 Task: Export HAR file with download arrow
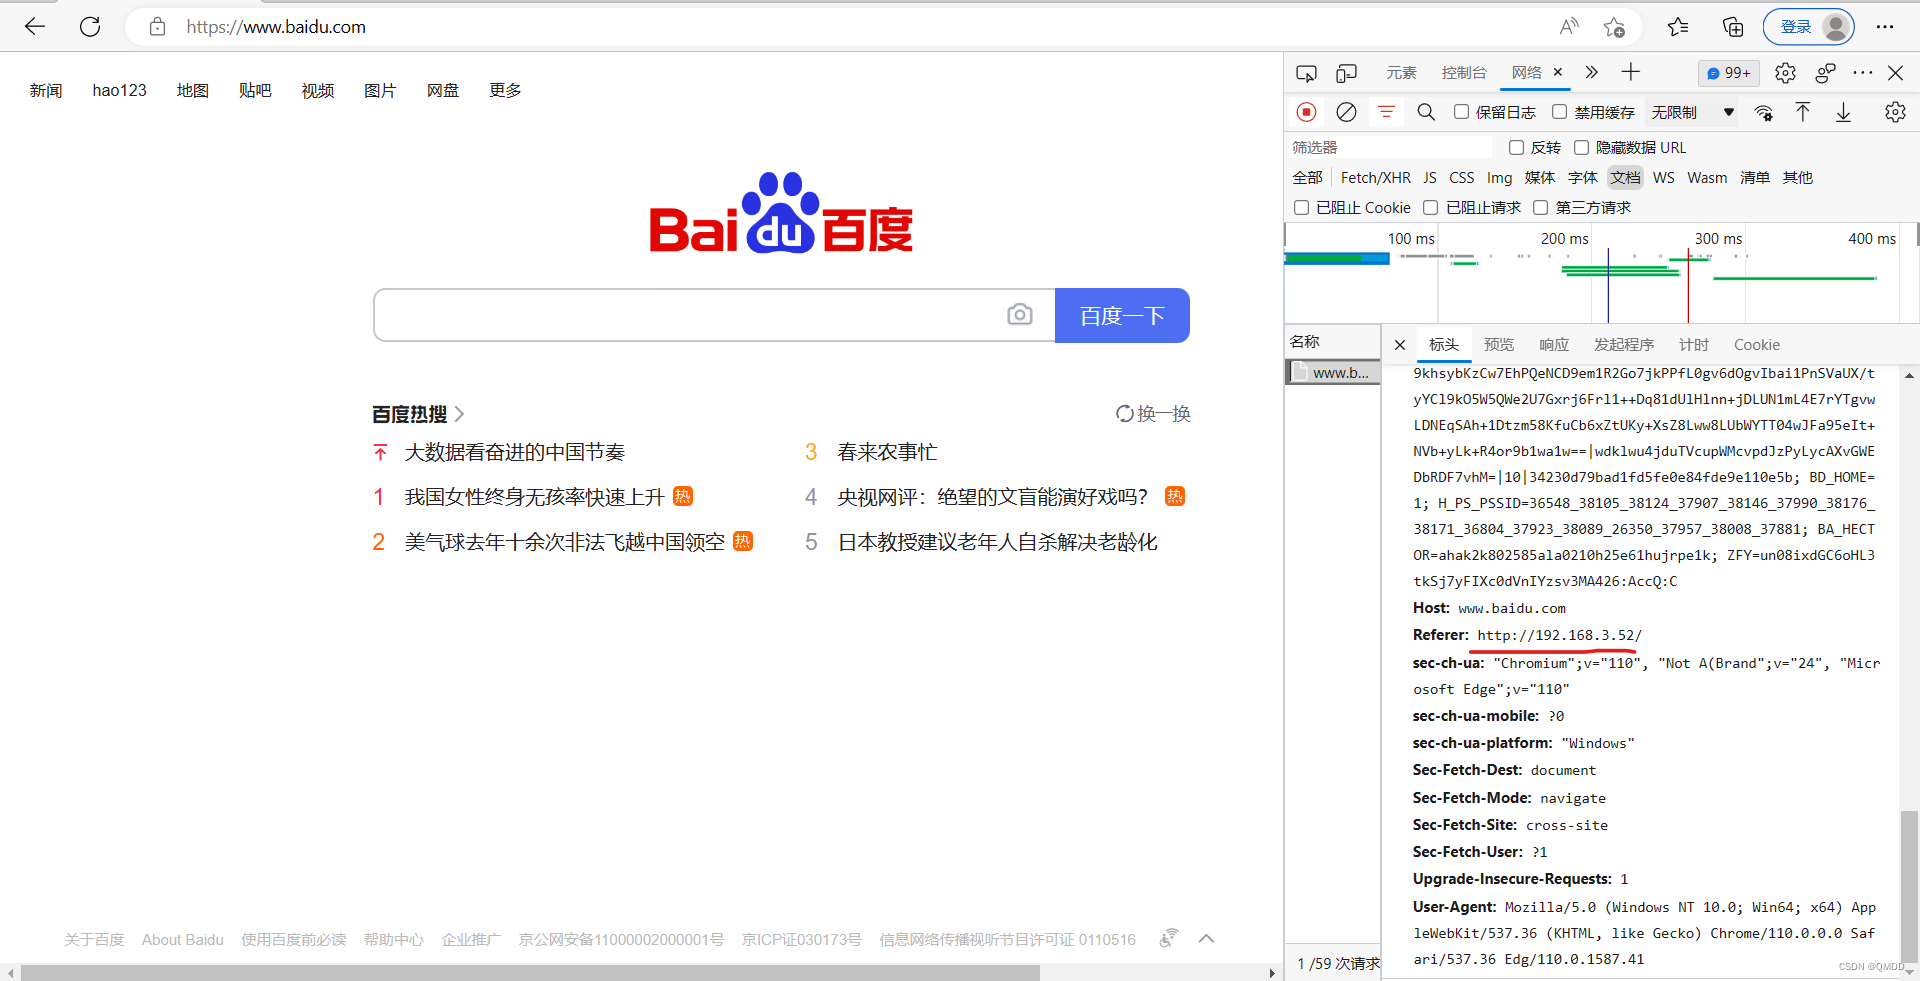(x=1843, y=112)
